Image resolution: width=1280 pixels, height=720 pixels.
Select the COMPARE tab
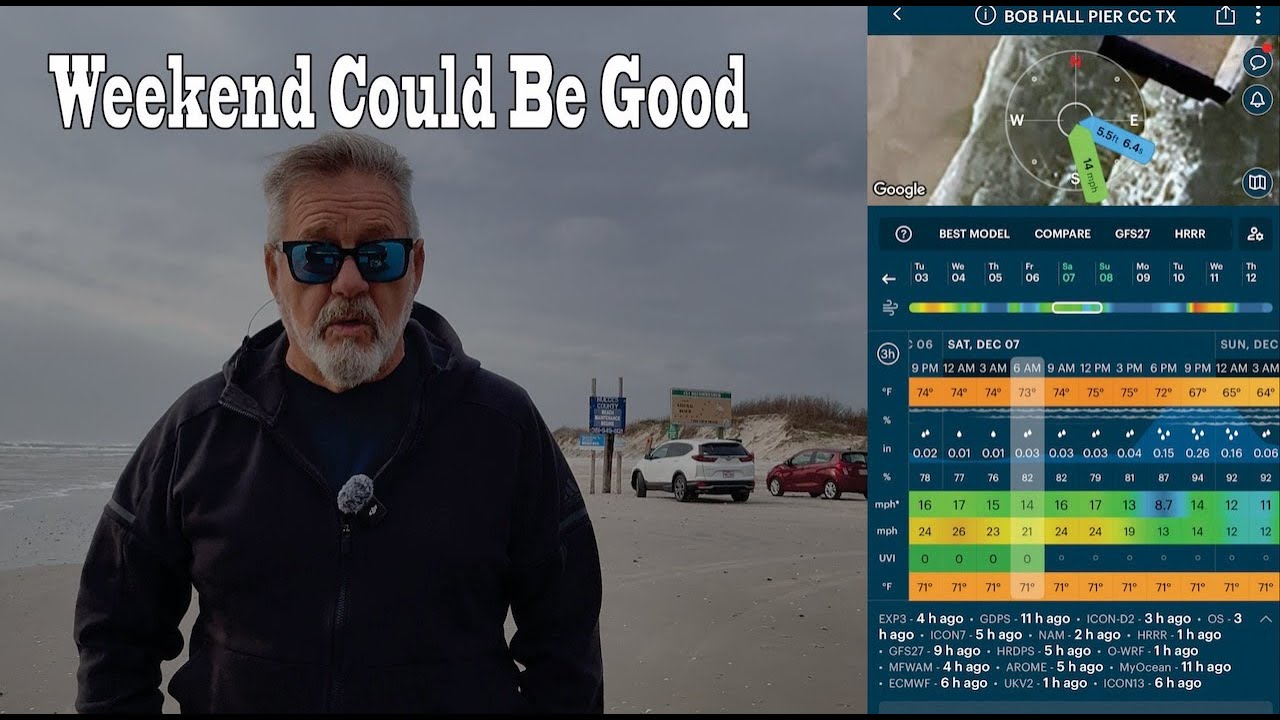point(1062,234)
